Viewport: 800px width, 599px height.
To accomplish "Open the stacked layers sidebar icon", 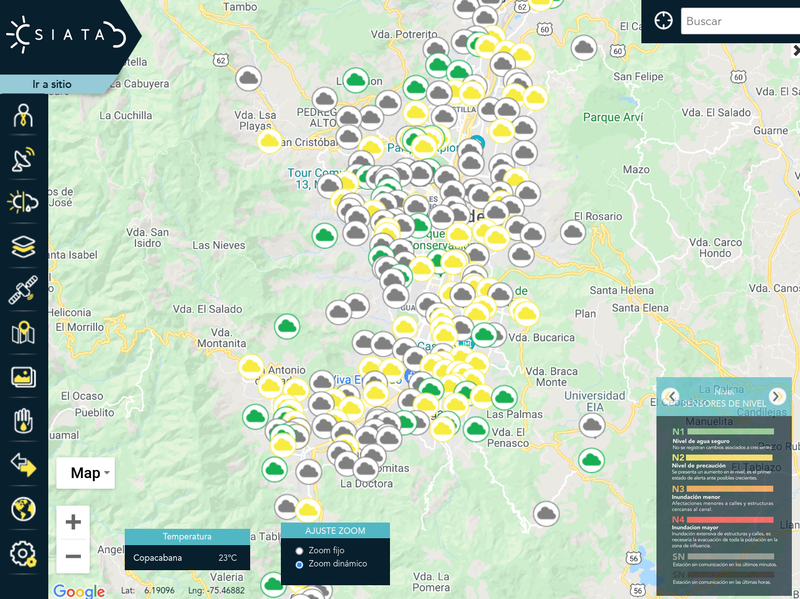I will (x=23, y=246).
